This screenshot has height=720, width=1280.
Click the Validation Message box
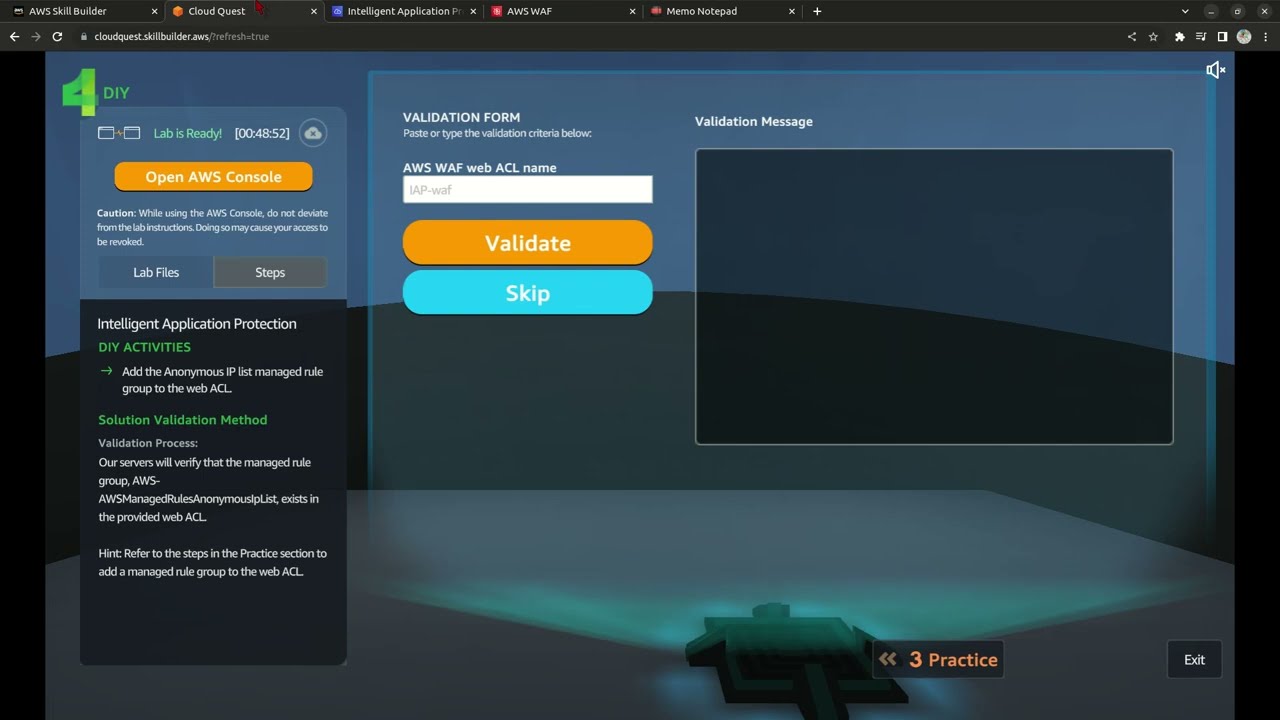[934, 296]
